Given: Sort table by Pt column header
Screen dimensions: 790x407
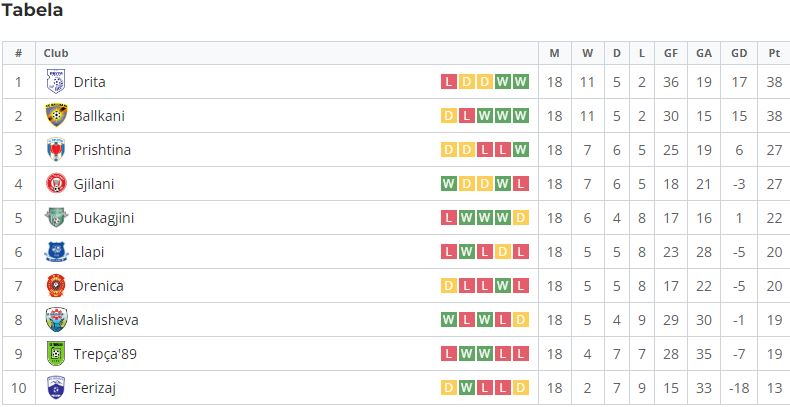Looking at the screenshot, I should (x=774, y=53).
